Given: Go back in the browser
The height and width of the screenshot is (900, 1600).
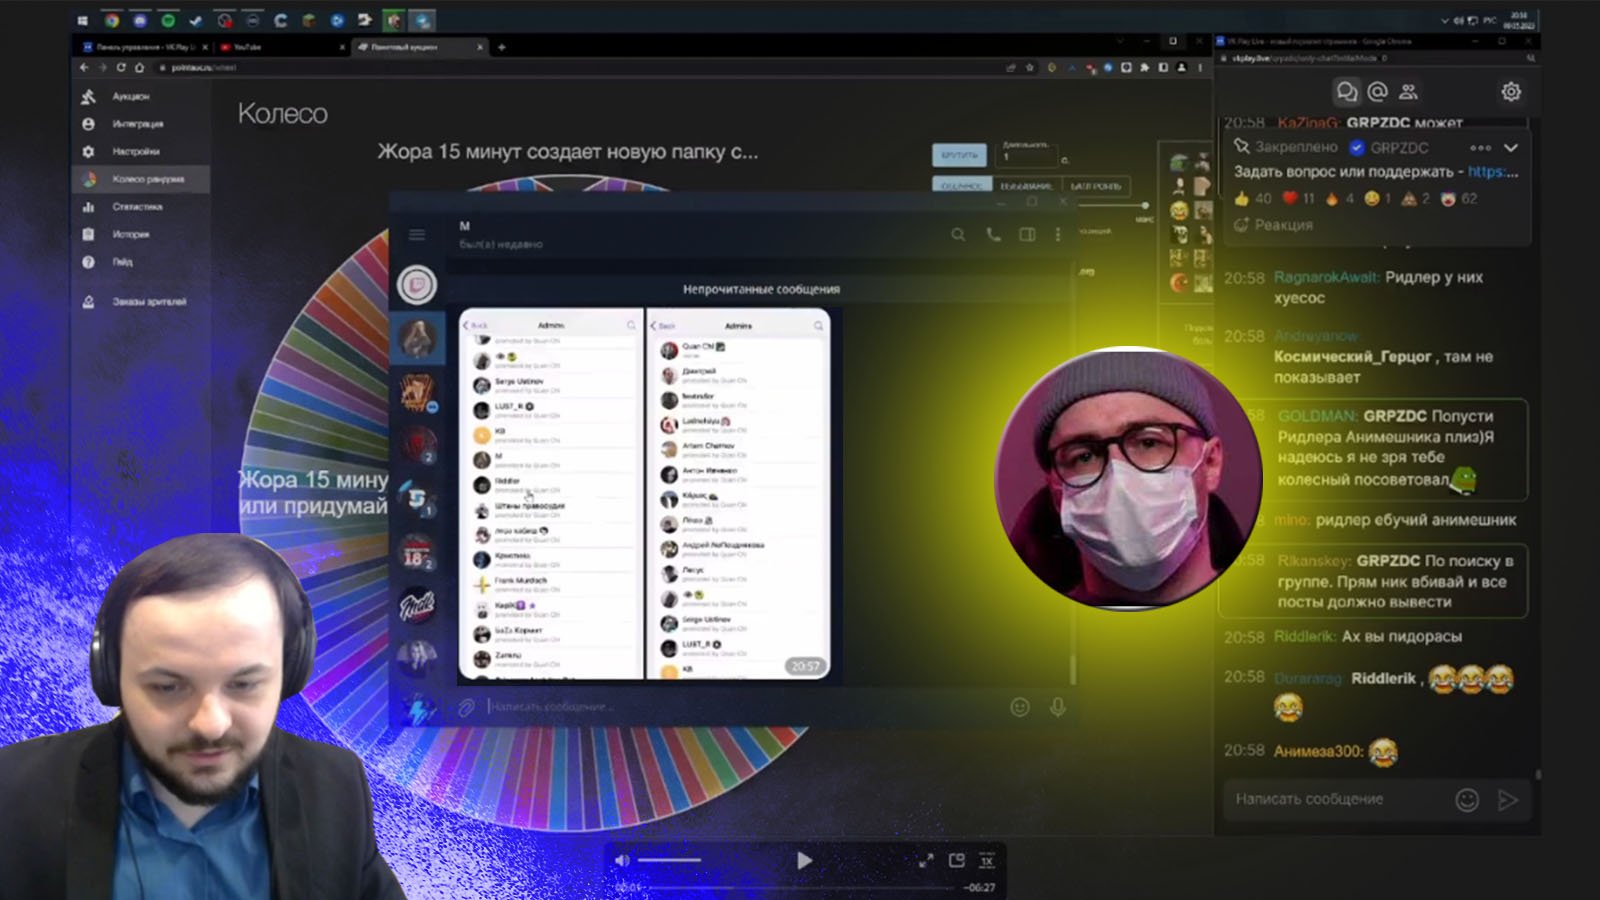Looking at the screenshot, I should click(x=84, y=68).
